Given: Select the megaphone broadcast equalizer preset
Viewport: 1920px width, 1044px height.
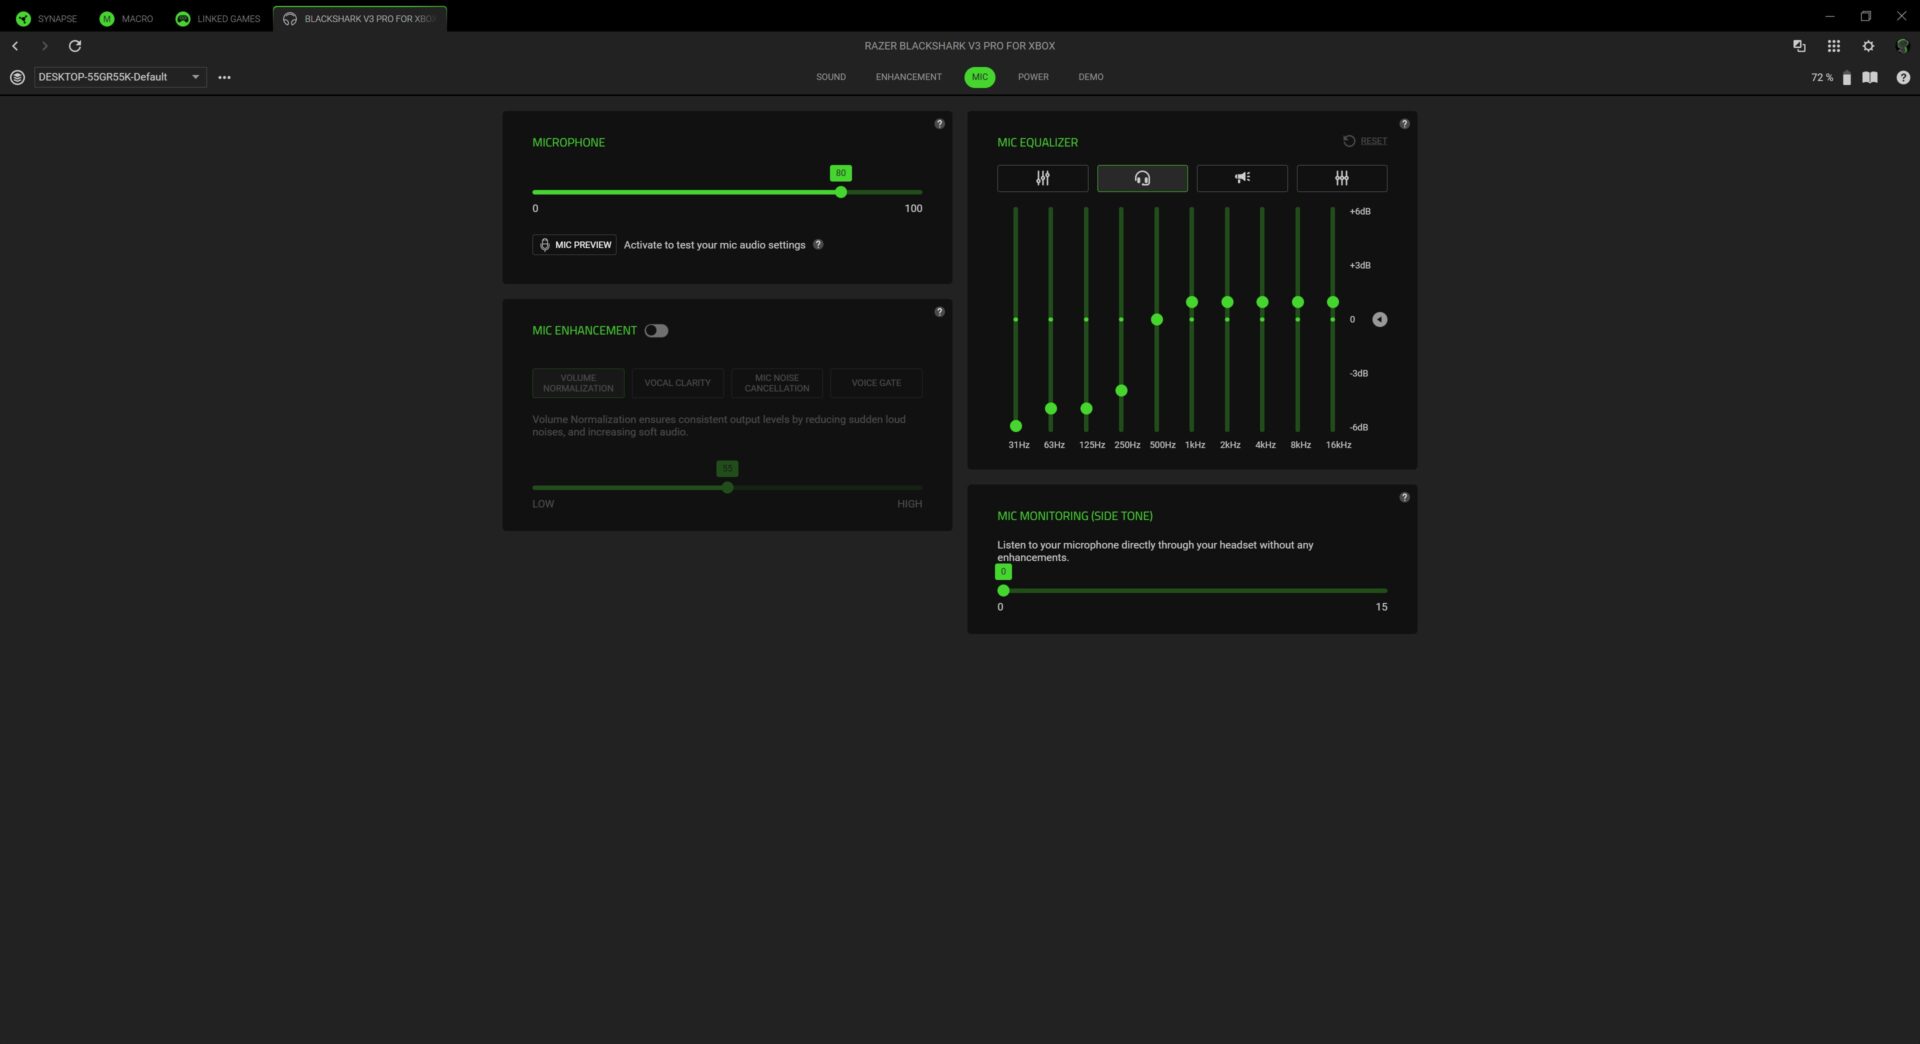Looking at the screenshot, I should pyautogui.click(x=1242, y=178).
